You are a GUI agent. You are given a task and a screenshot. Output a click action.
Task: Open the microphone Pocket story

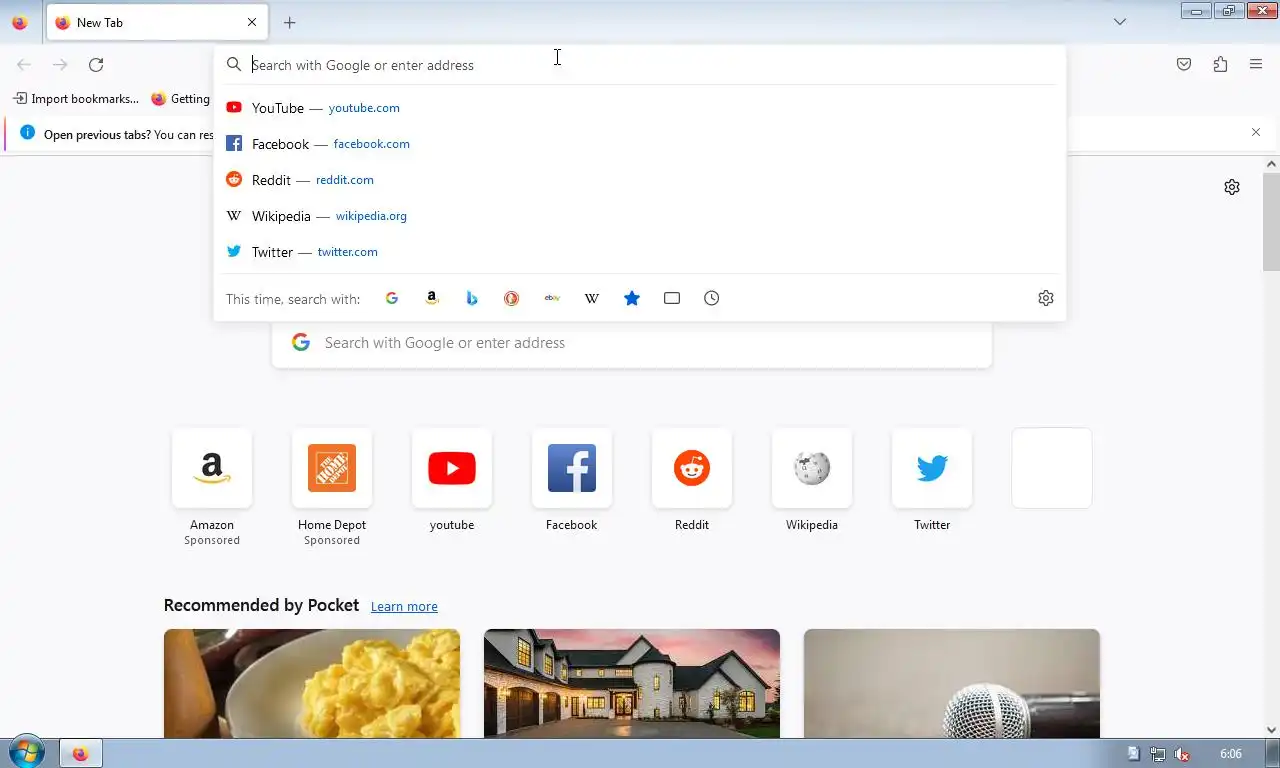point(952,684)
